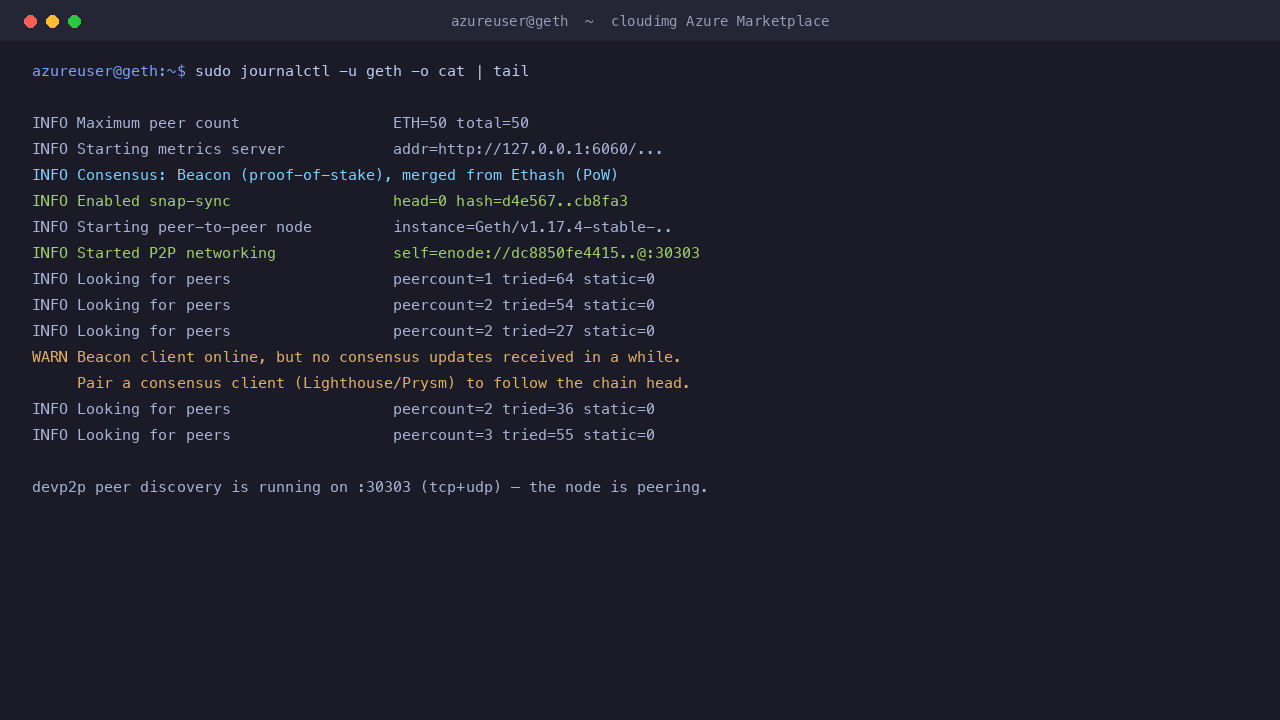Image resolution: width=1280 pixels, height=720 pixels.
Task: Click 'peercount=2 tried=27 static=0' value
Action: [524, 331]
